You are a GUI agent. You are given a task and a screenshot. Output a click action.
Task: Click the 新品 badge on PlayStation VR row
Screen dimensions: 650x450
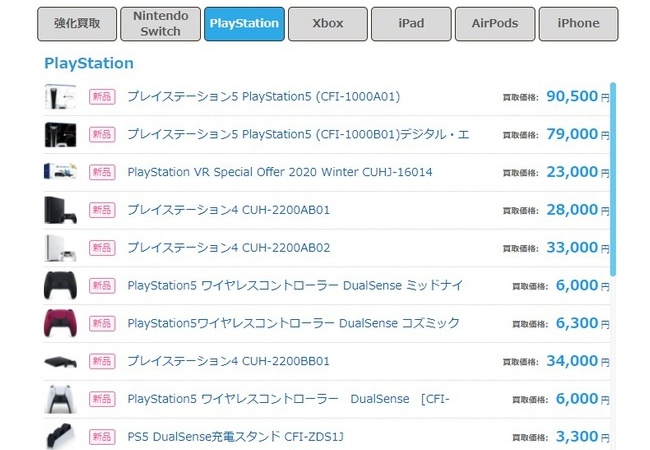(x=102, y=172)
